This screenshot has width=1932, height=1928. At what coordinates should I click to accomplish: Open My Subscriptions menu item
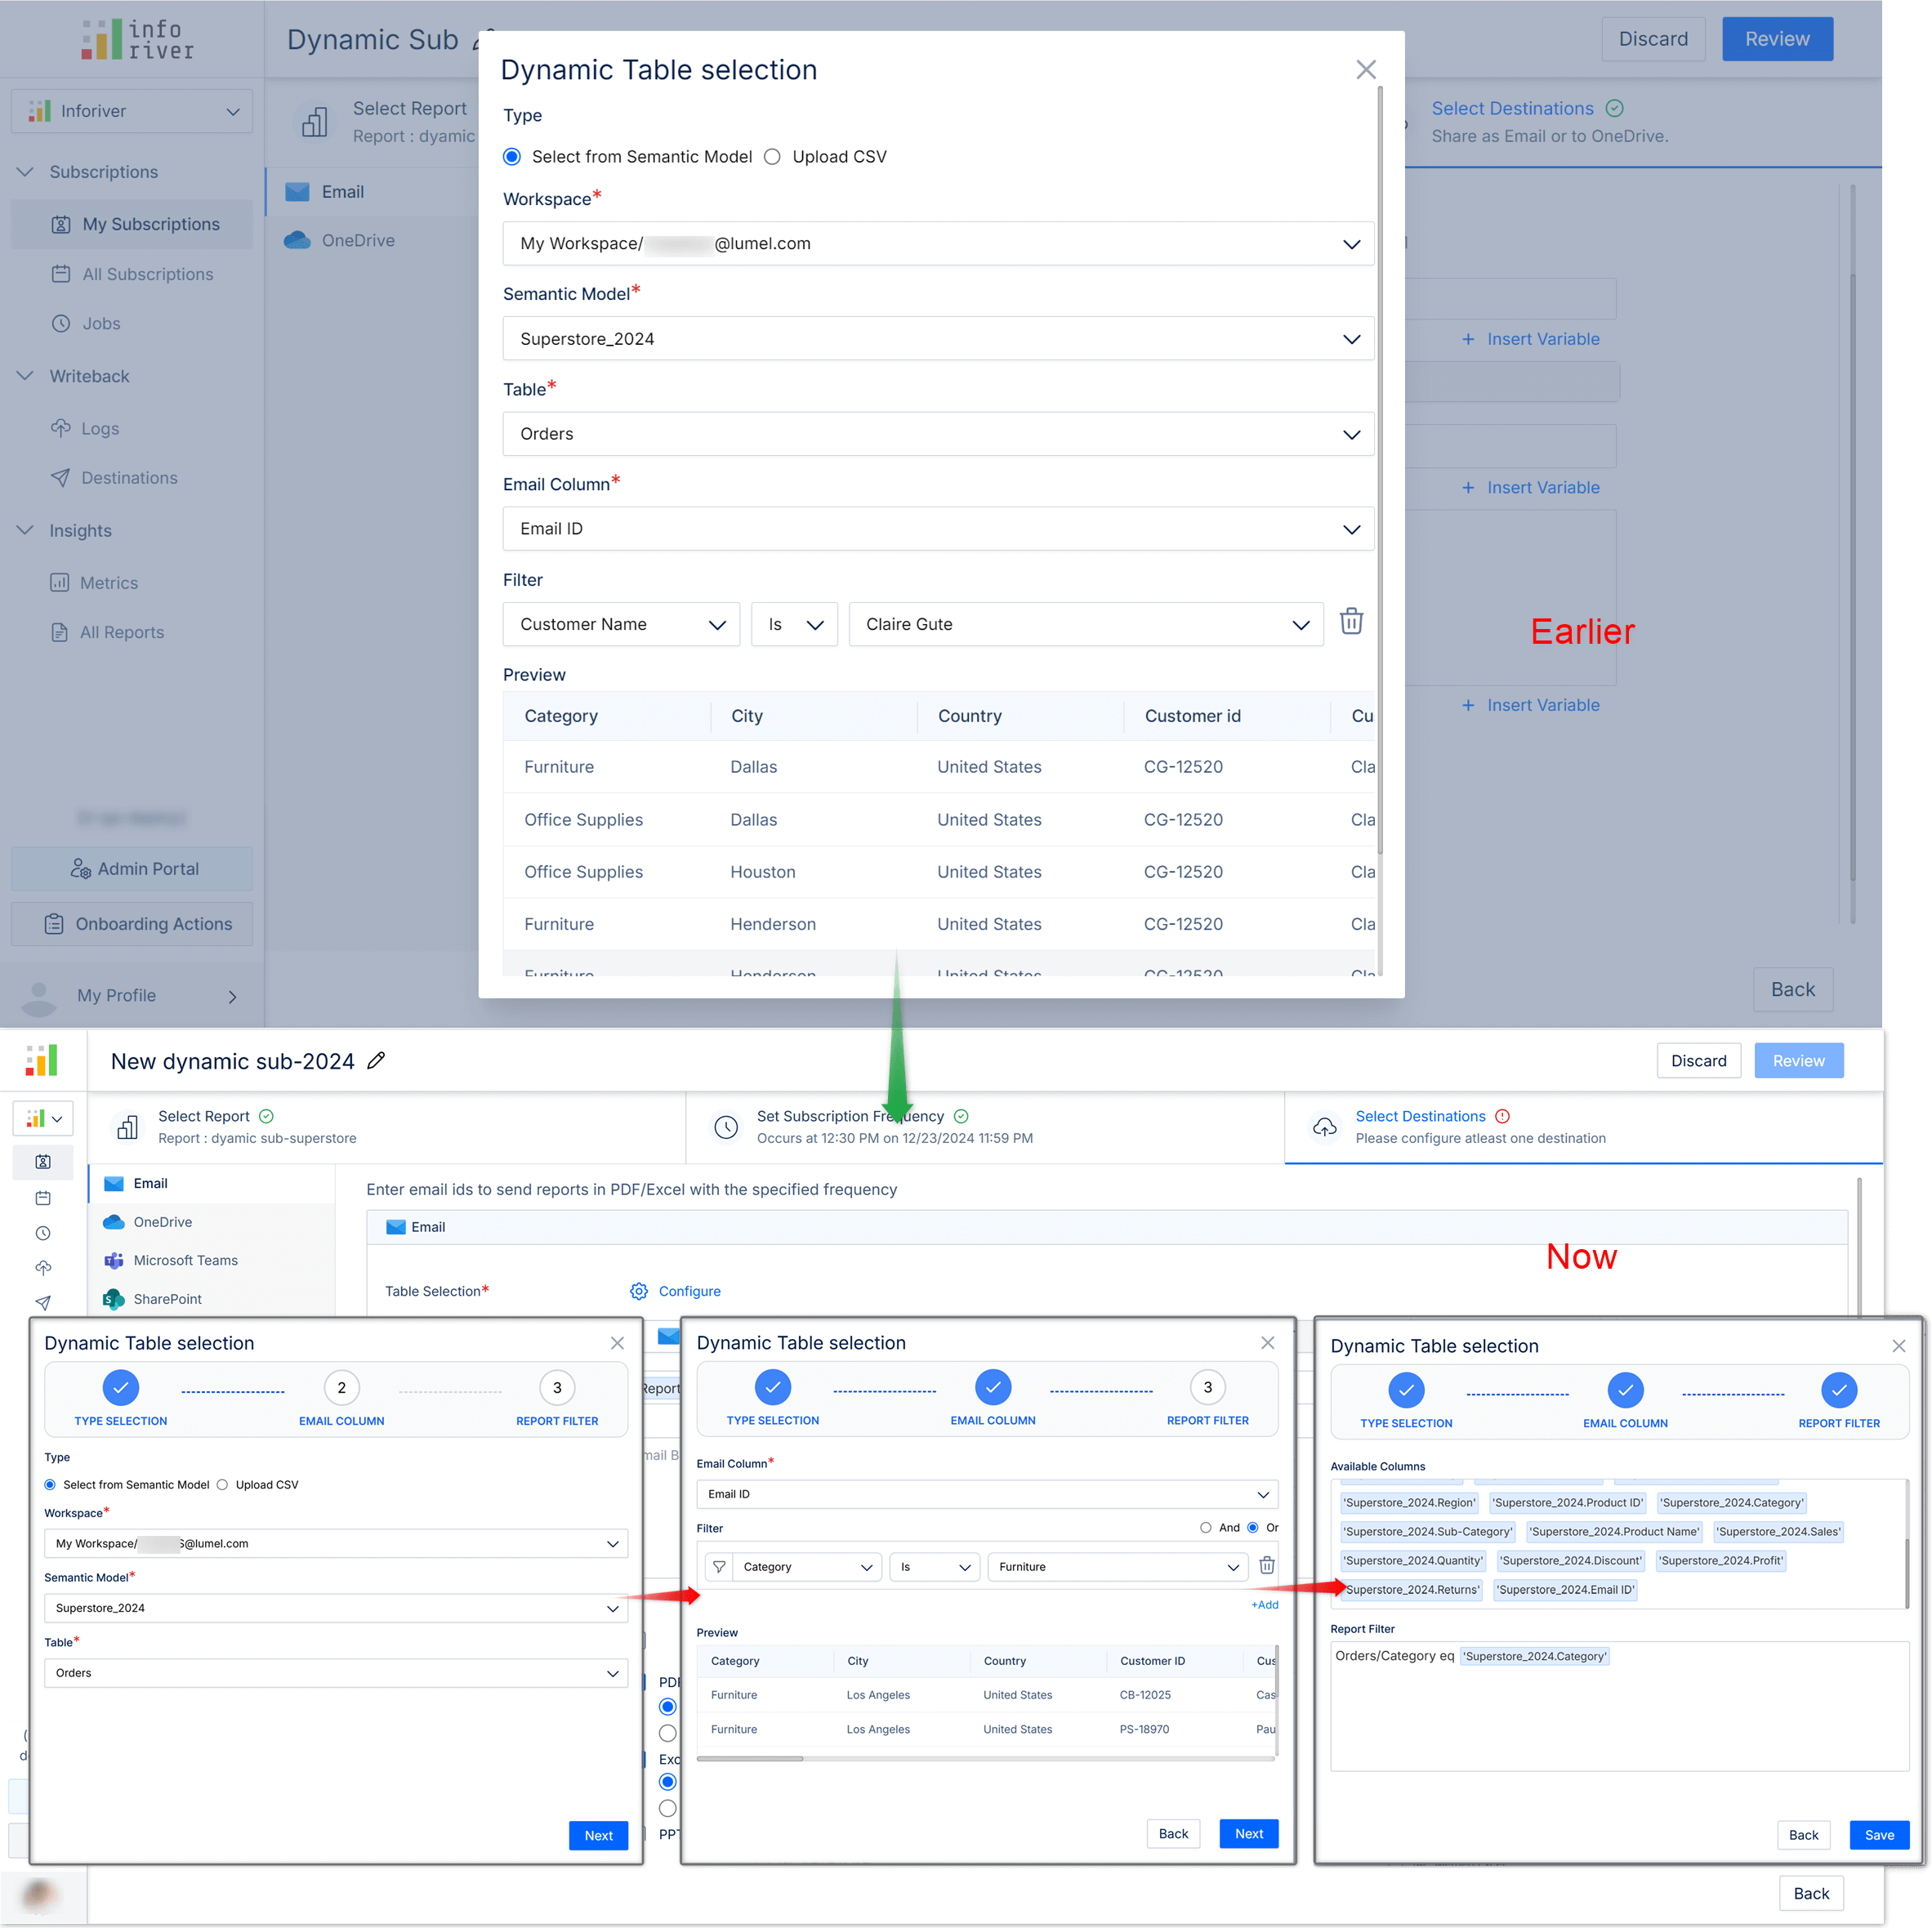(x=150, y=222)
